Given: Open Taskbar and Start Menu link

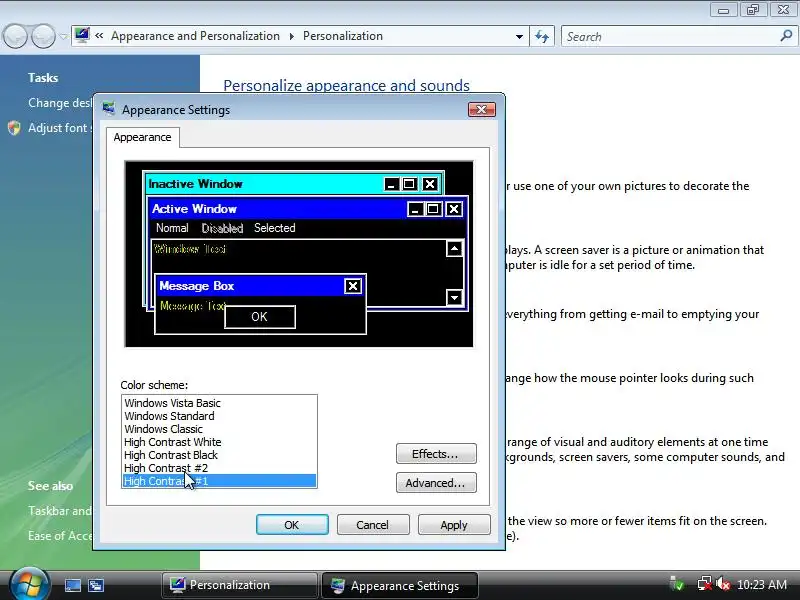Looking at the screenshot, I should (60, 511).
